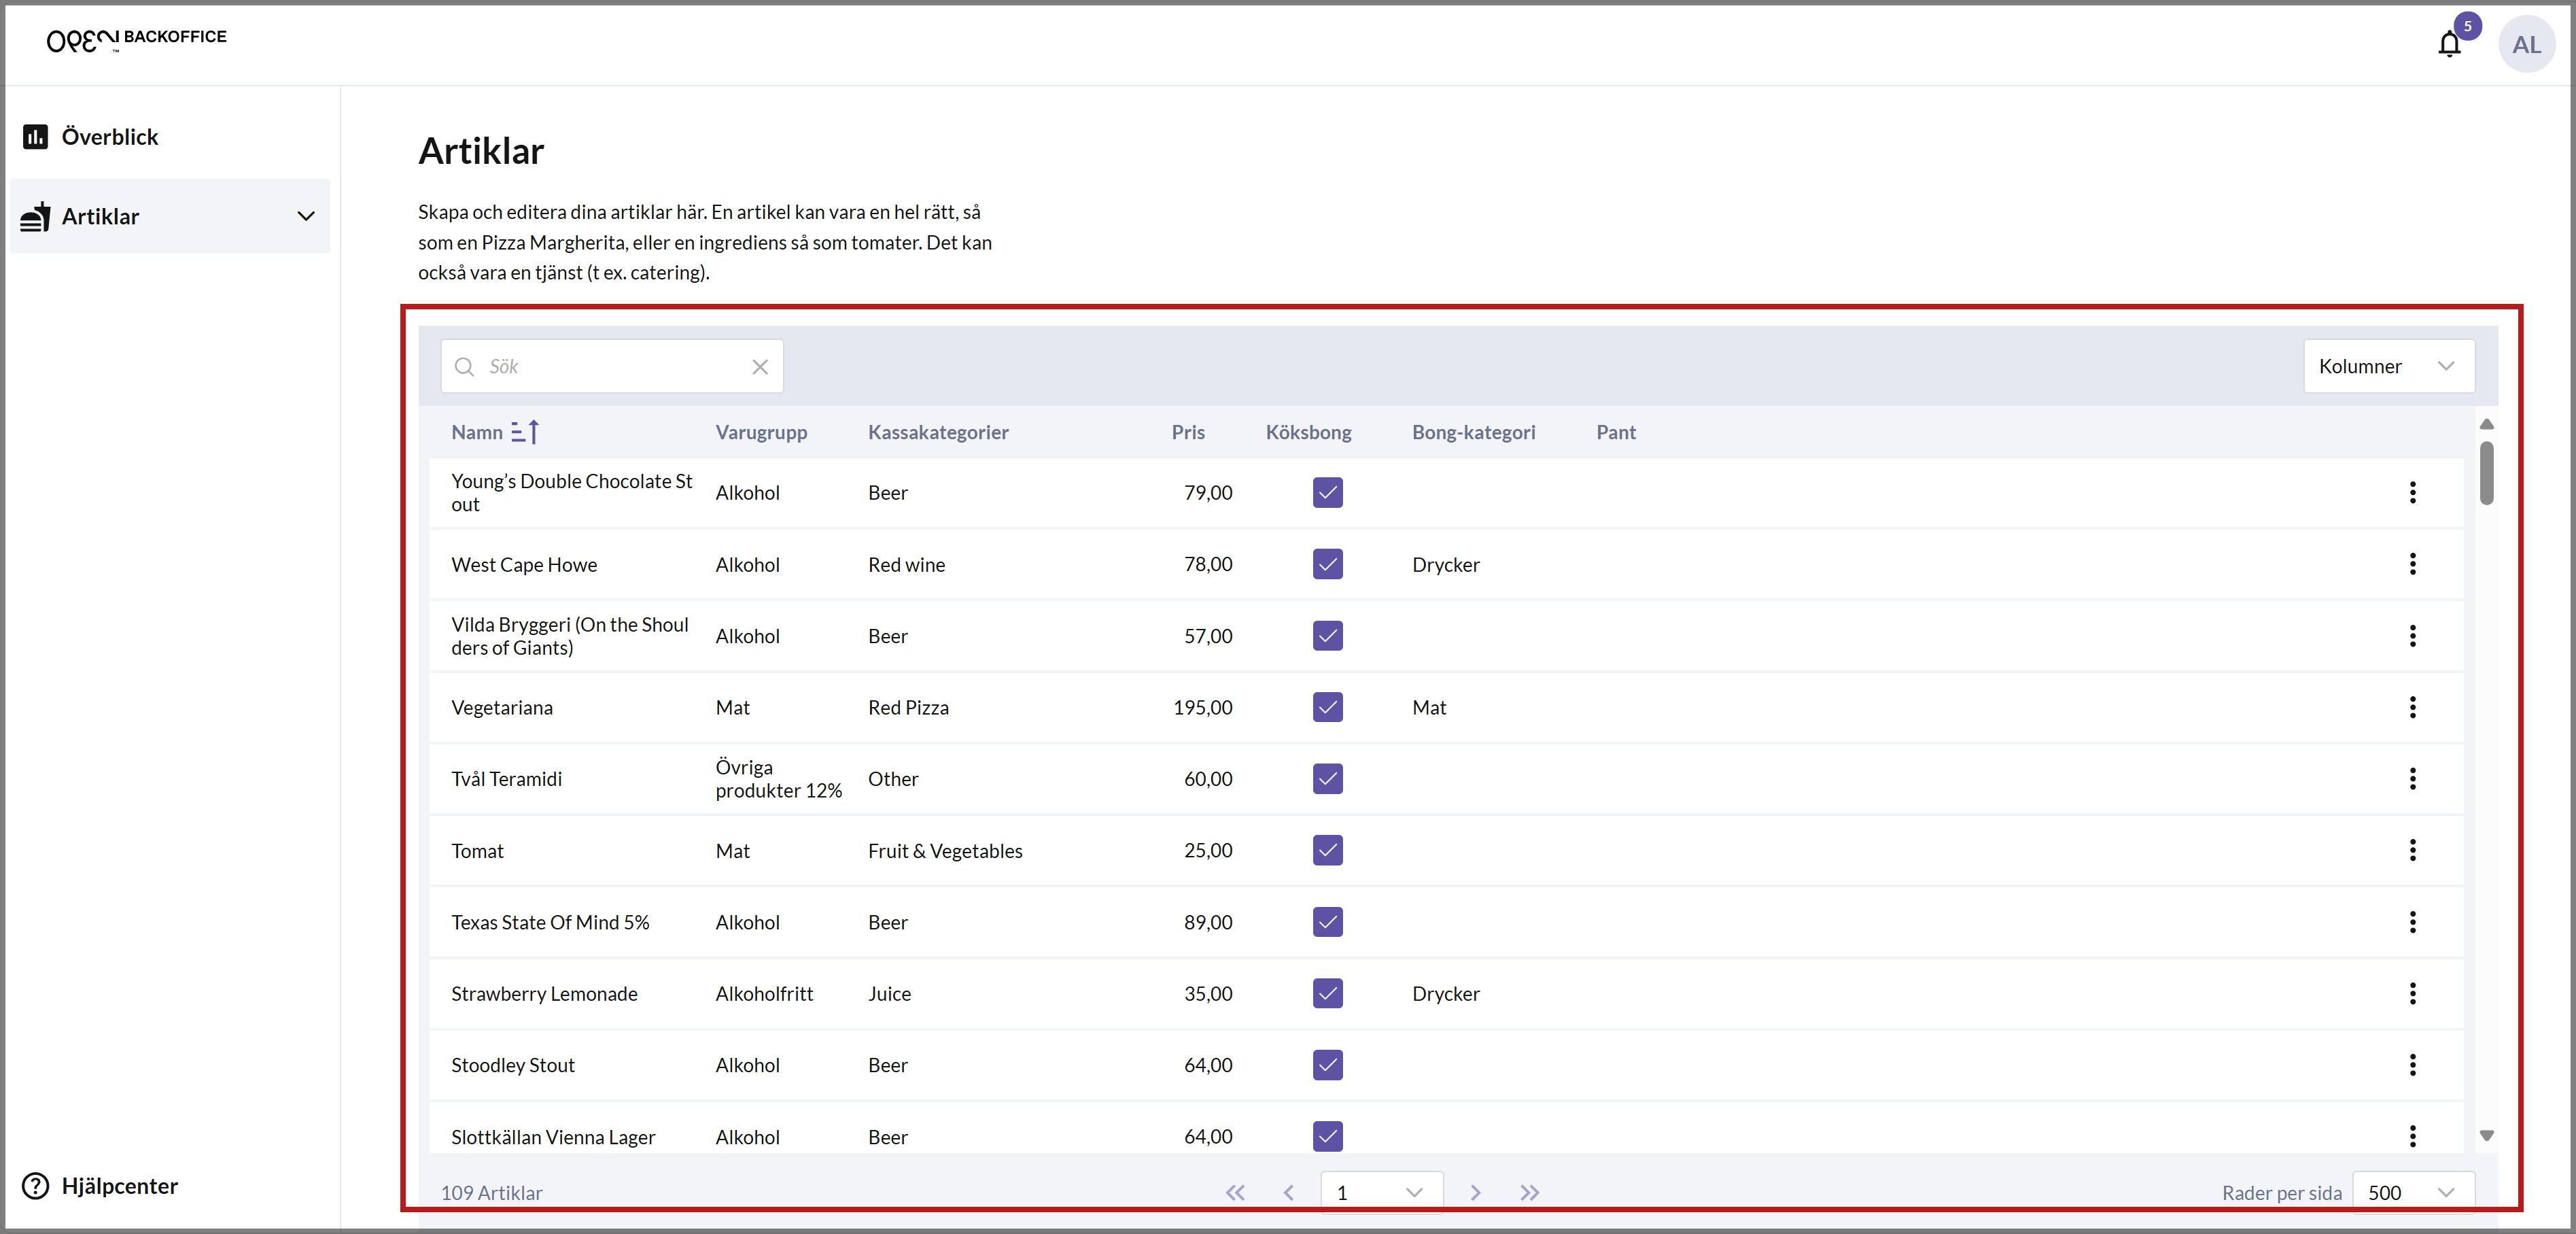Uncheck Köksbong for Stoodley Stout
This screenshot has width=2576, height=1234.
pyautogui.click(x=1327, y=1065)
